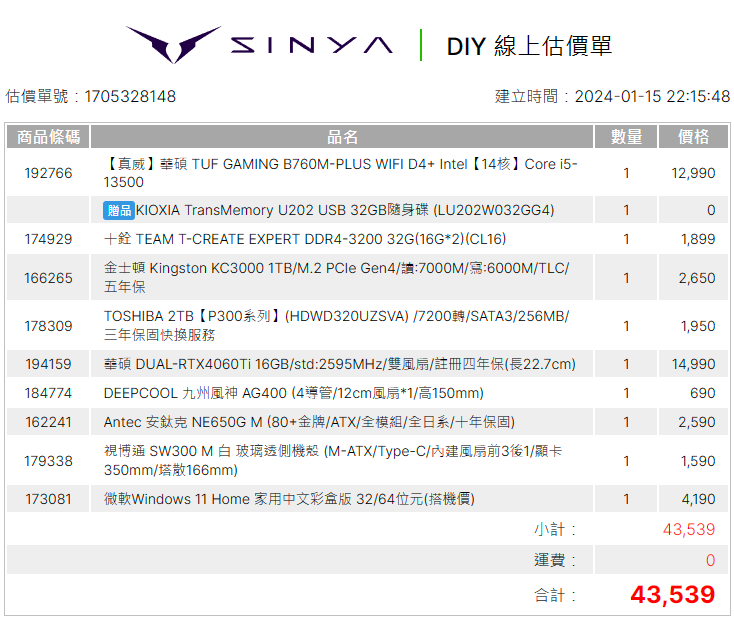
Task: Click the 商品條碼 column header
Action: (48, 137)
